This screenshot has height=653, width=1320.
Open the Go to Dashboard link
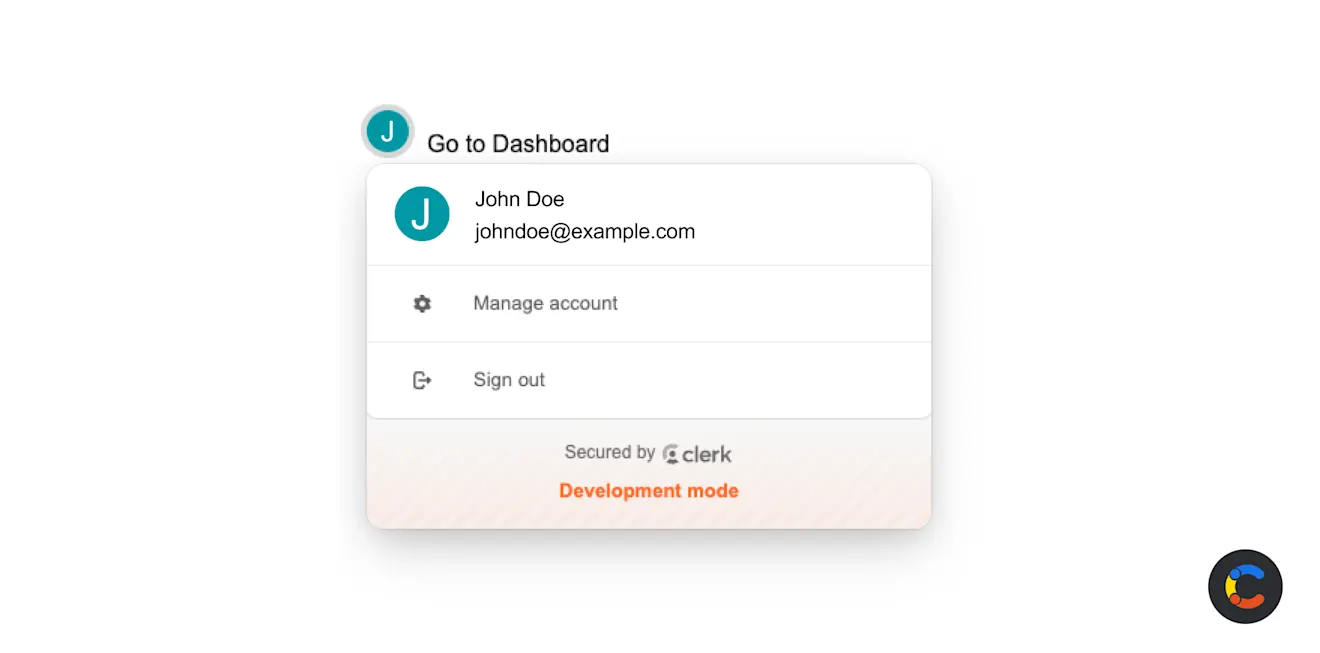[x=518, y=144]
